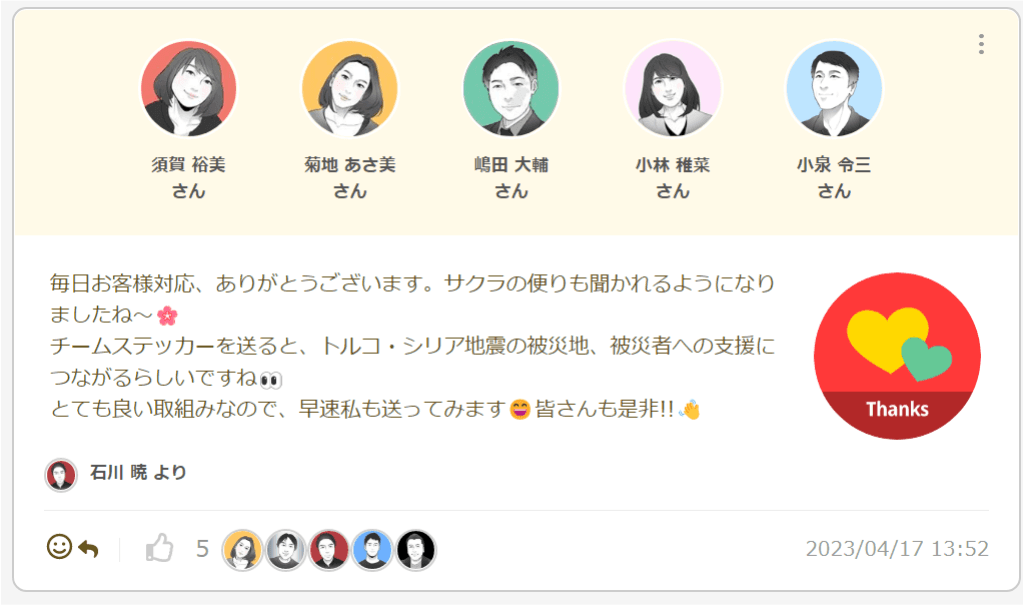Open 小林 稚菜's avatar with pink background
Image resolution: width=1024 pixels, height=605 pixels.
pos(673,89)
